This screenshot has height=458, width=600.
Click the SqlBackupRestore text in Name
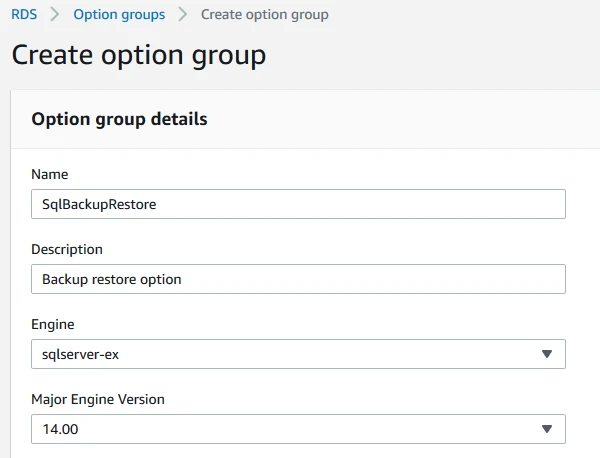99,204
